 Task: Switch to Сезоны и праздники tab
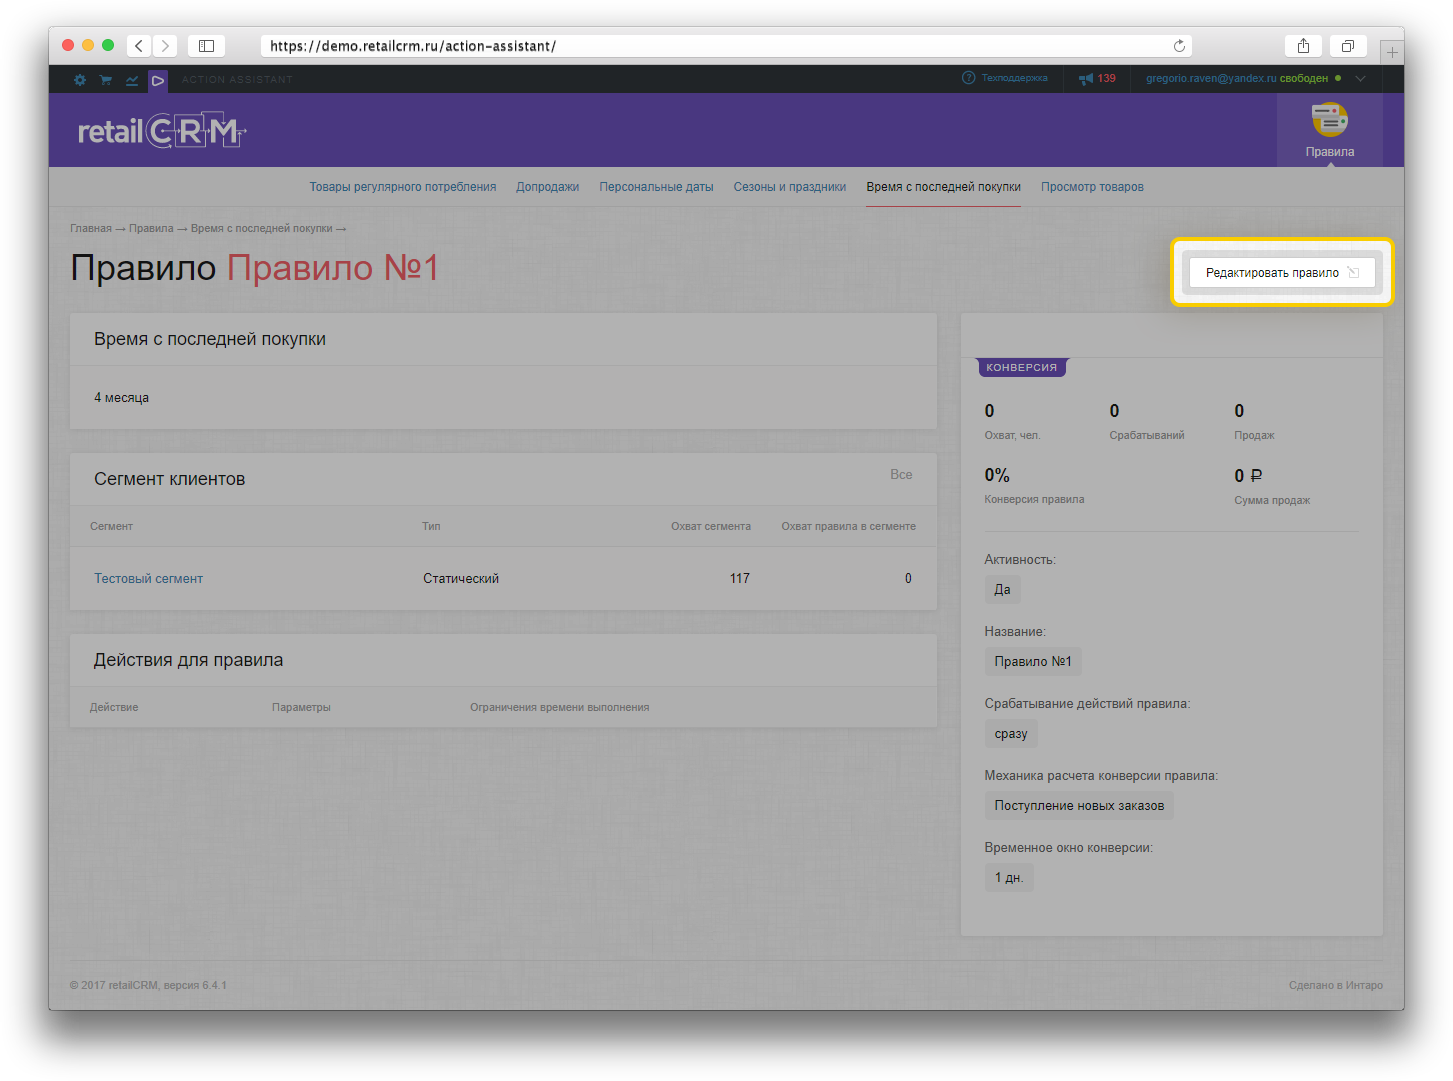(x=789, y=187)
